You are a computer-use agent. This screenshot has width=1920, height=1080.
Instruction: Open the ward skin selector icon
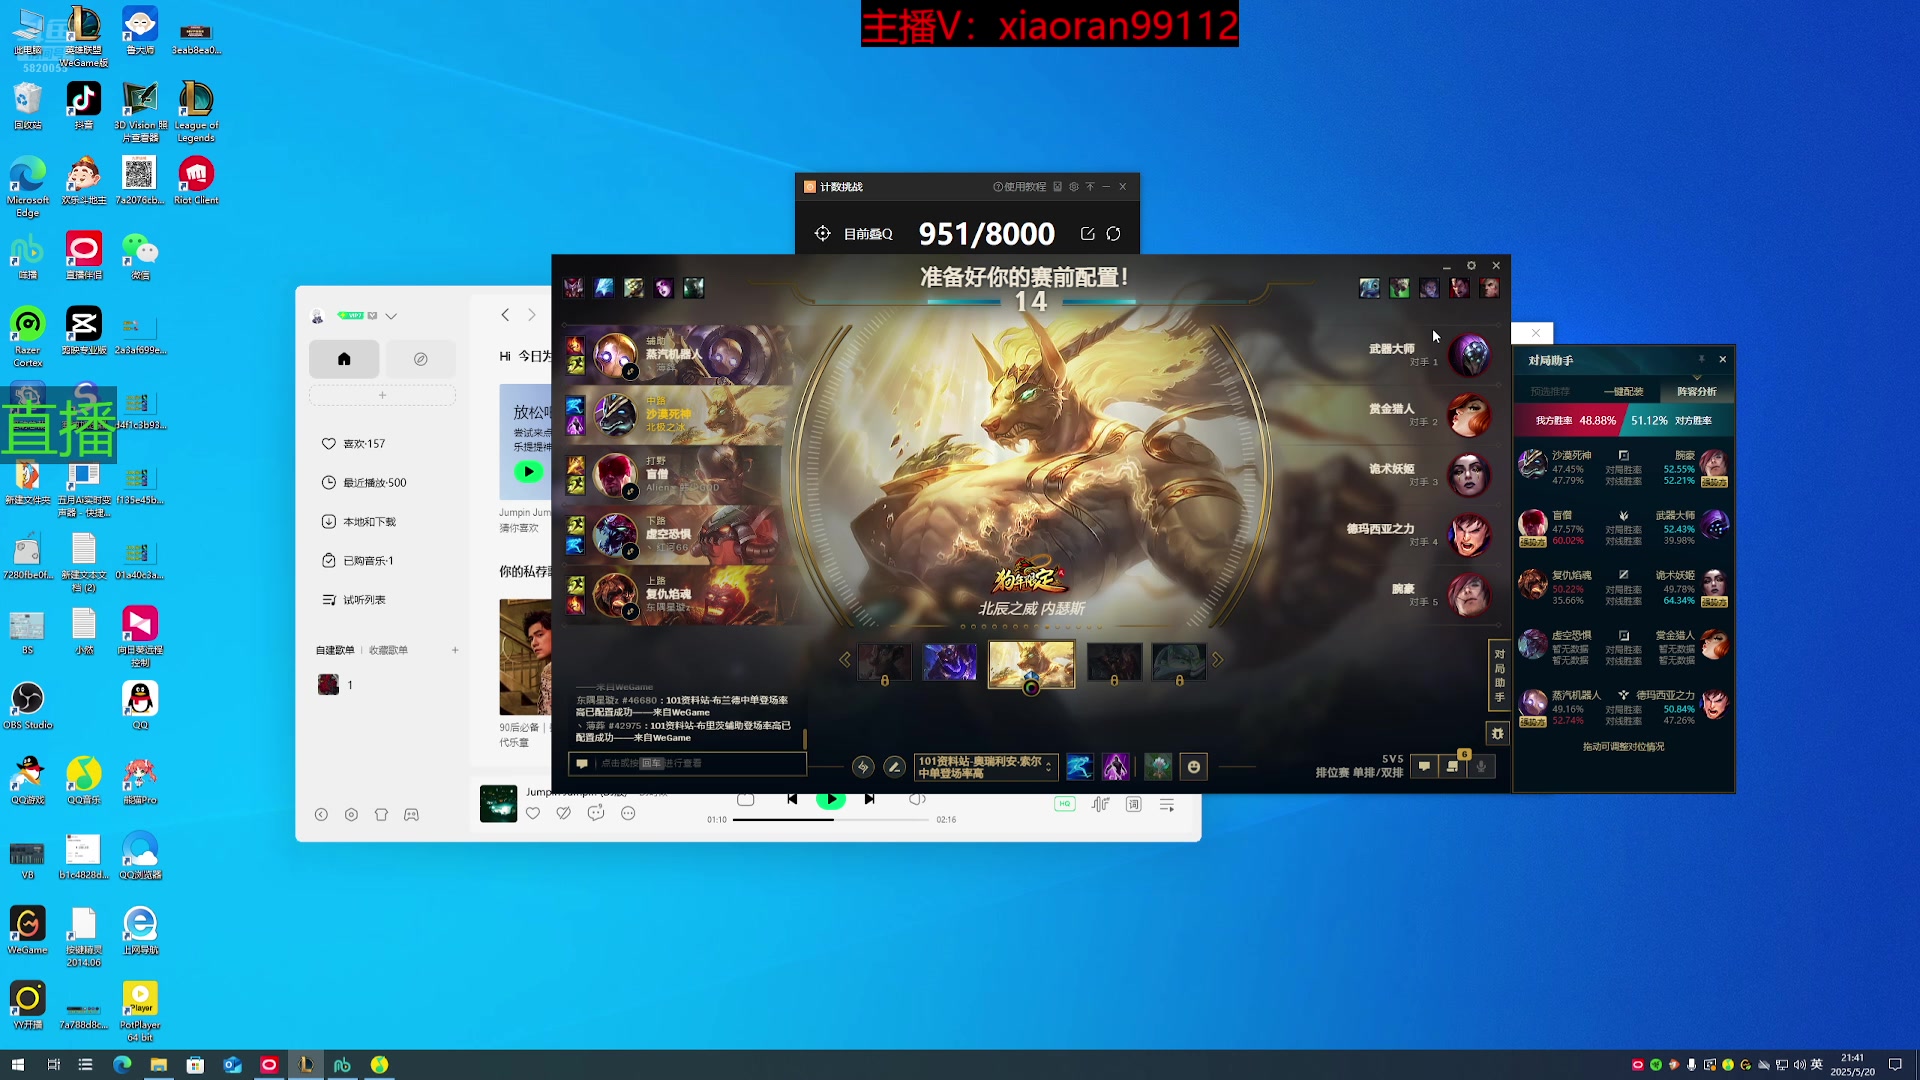(x=1158, y=767)
